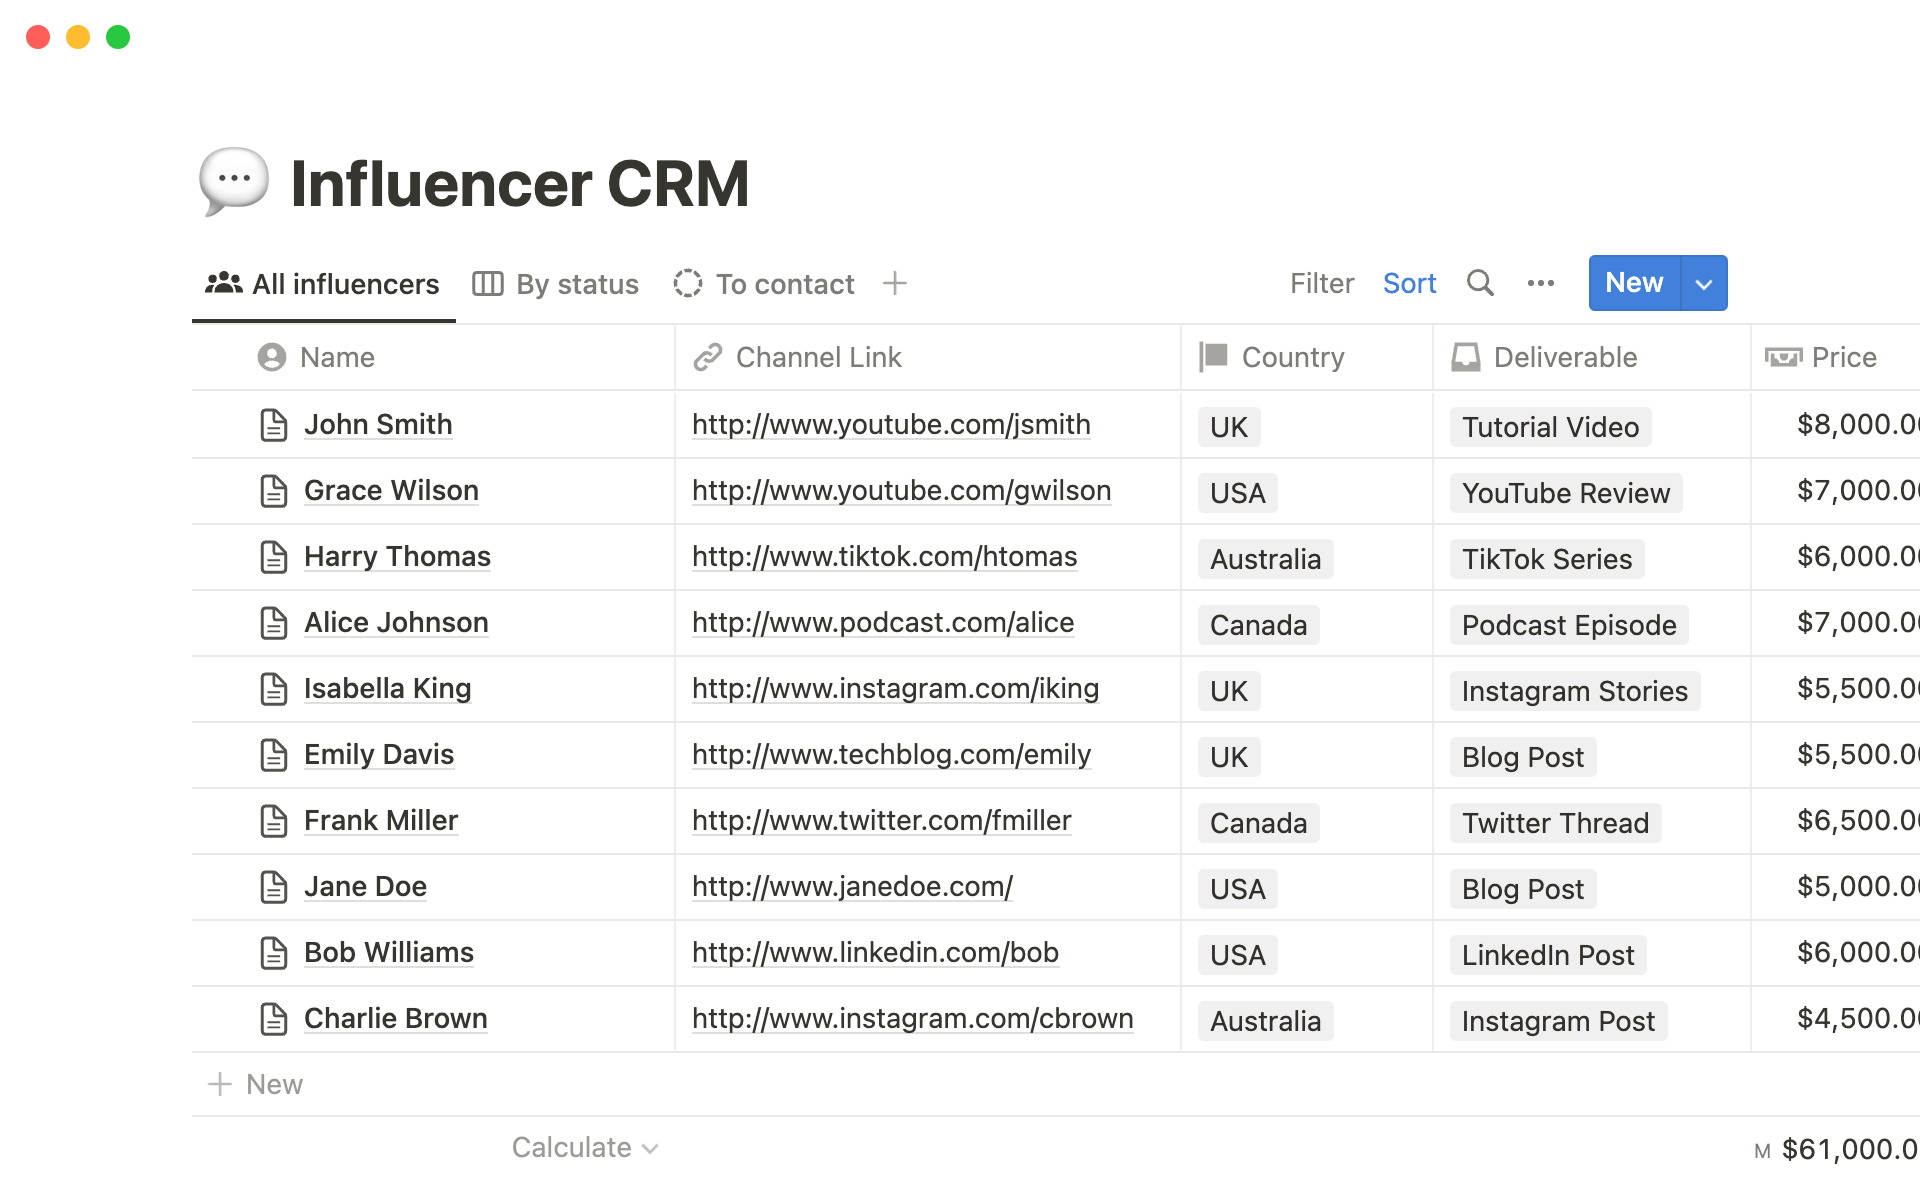Click the Search icon in toolbar
The image size is (1920, 1200).
[x=1479, y=283]
